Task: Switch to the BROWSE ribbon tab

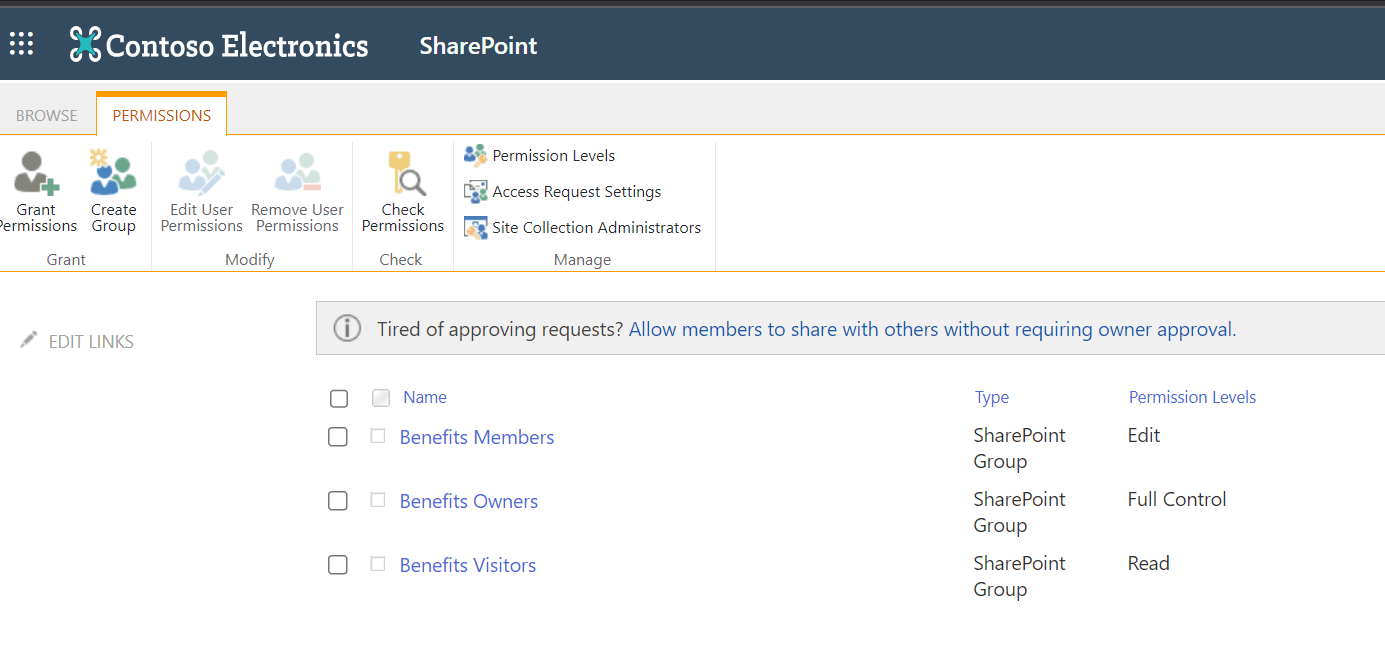Action: pyautogui.click(x=47, y=115)
